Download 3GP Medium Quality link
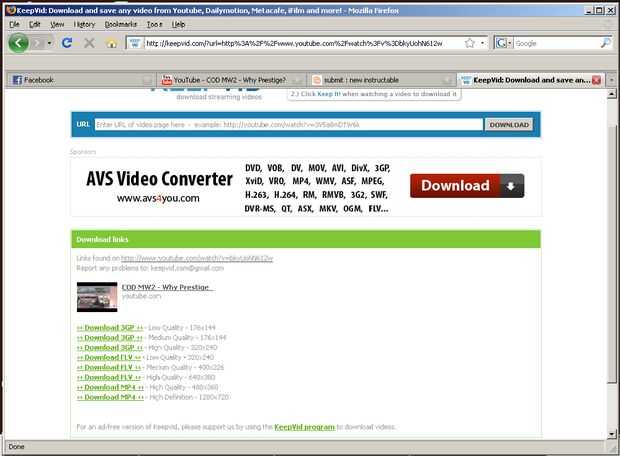The height and width of the screenshot is (456, 620). click(x=110, y=338)
